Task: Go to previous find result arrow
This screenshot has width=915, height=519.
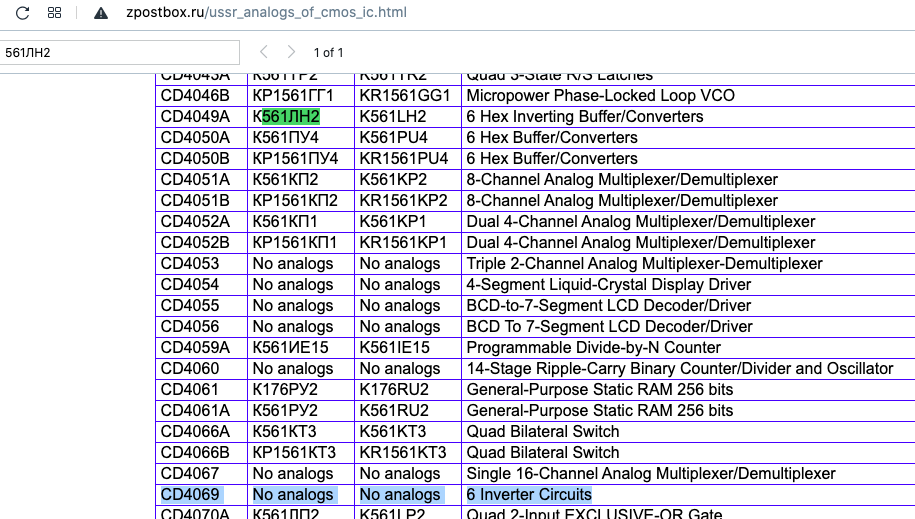Action: 264,52
